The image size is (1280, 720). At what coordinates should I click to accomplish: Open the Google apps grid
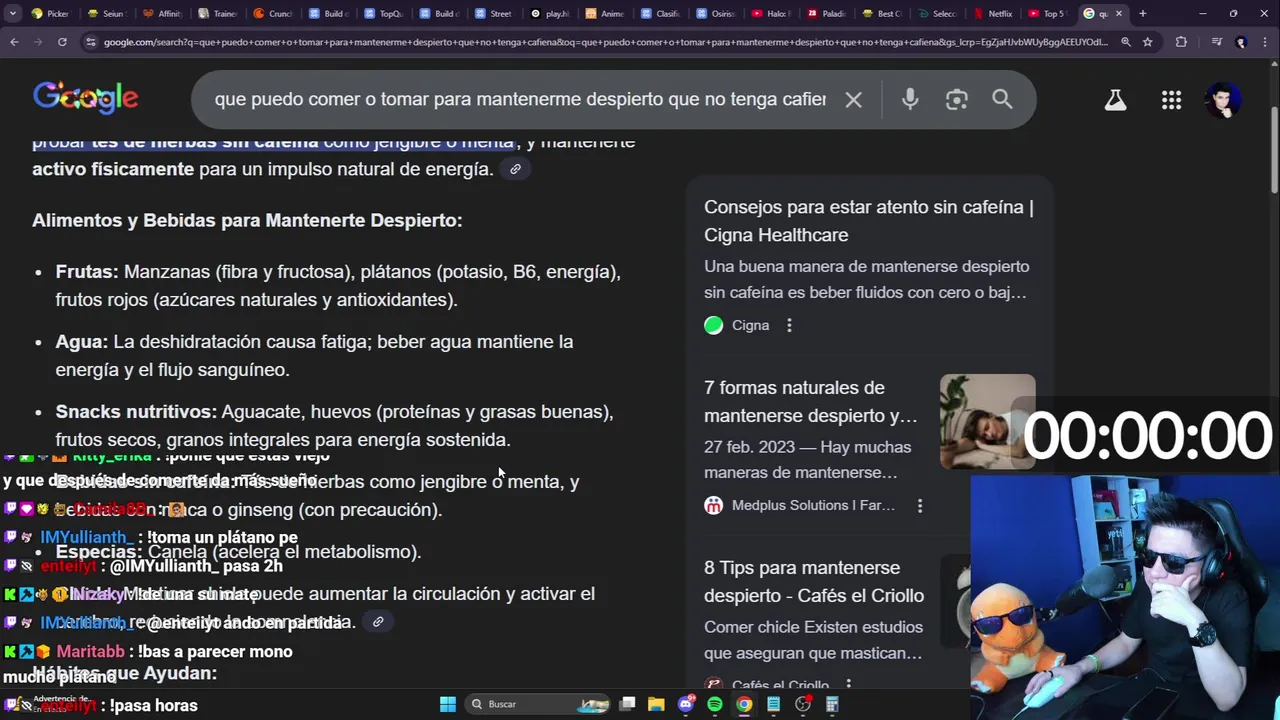click(x=1171, y=100)
